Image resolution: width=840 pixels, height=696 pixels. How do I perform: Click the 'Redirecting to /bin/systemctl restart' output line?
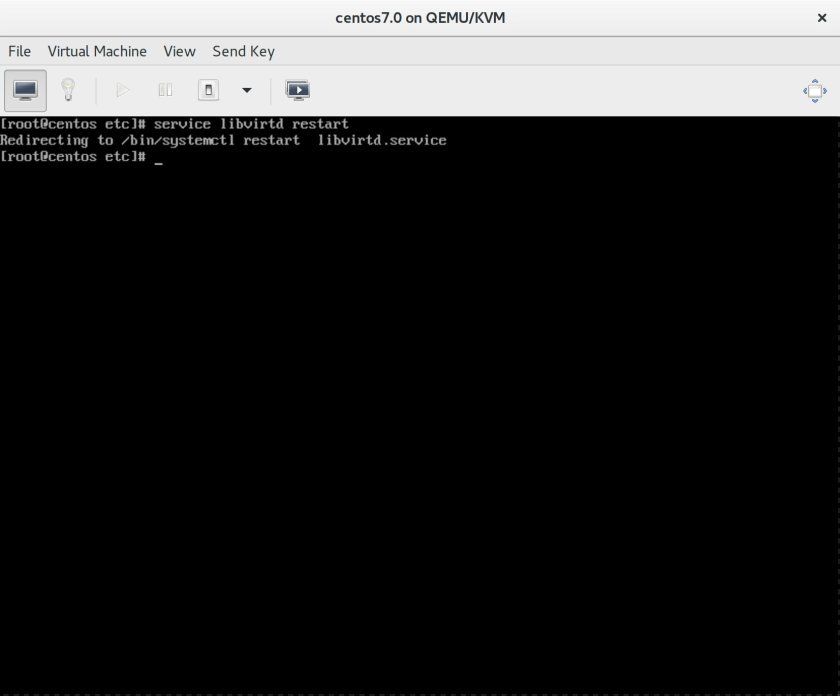pos(223,140)
